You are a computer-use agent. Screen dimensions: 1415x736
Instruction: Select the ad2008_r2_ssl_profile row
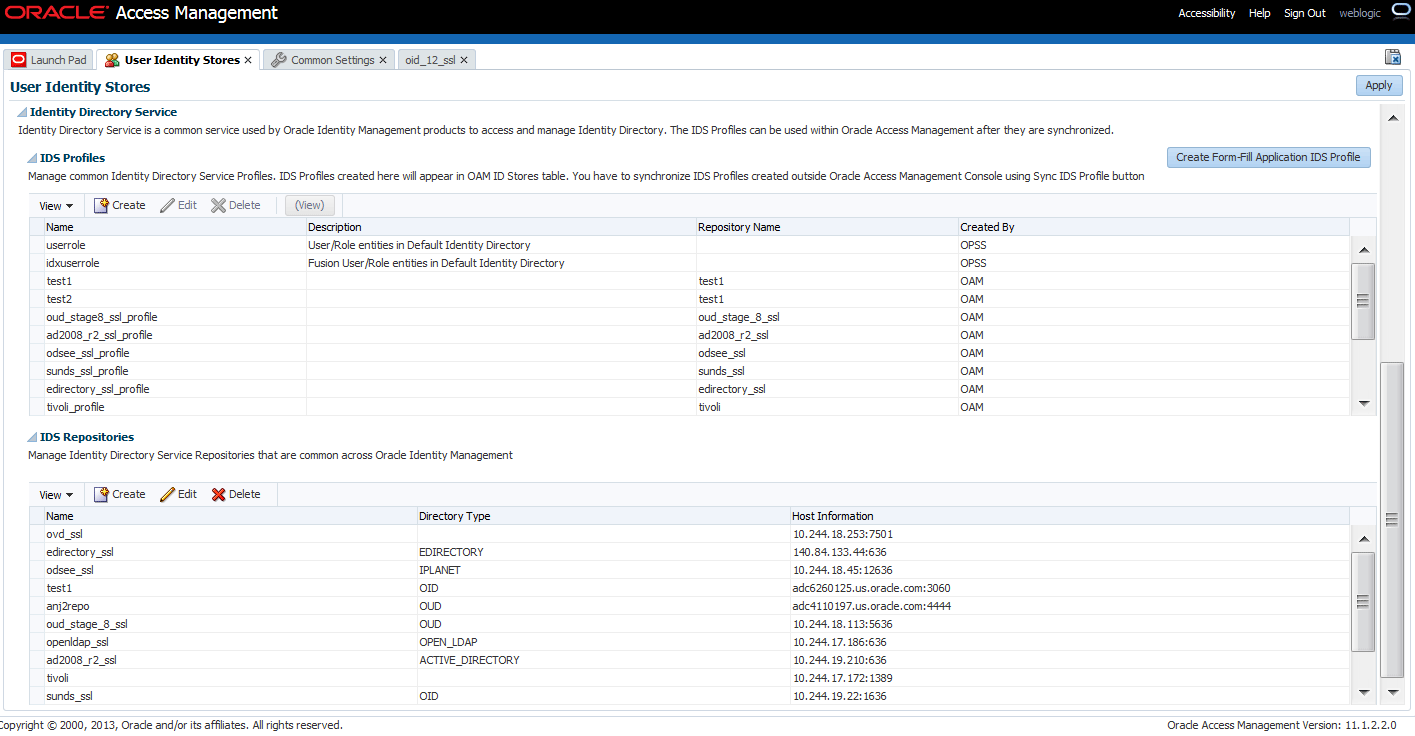(x=690, y=335)
